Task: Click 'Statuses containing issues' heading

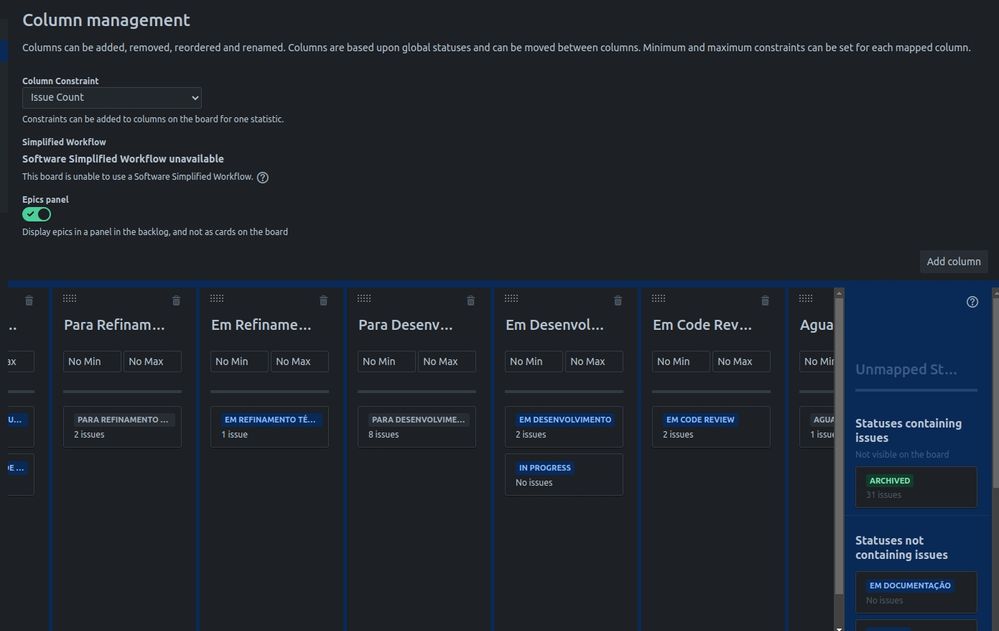Action: pyautogui.click(x=909, y=431)
